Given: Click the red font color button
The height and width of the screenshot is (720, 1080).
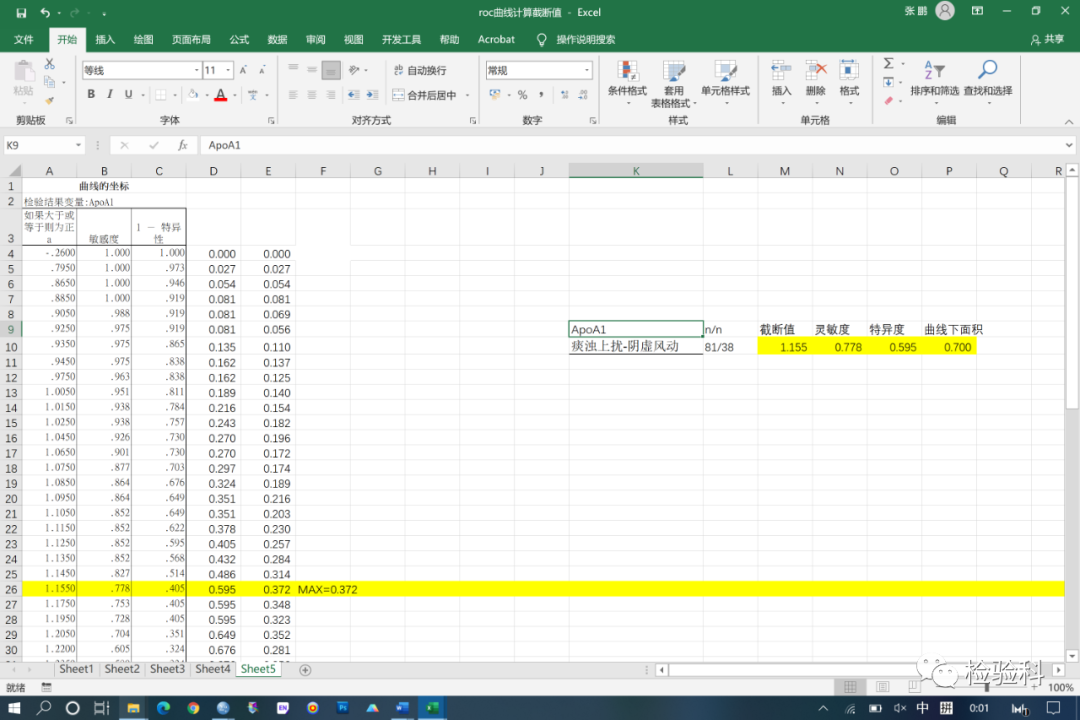Looking at the screenshot, I should click(220, 95).
